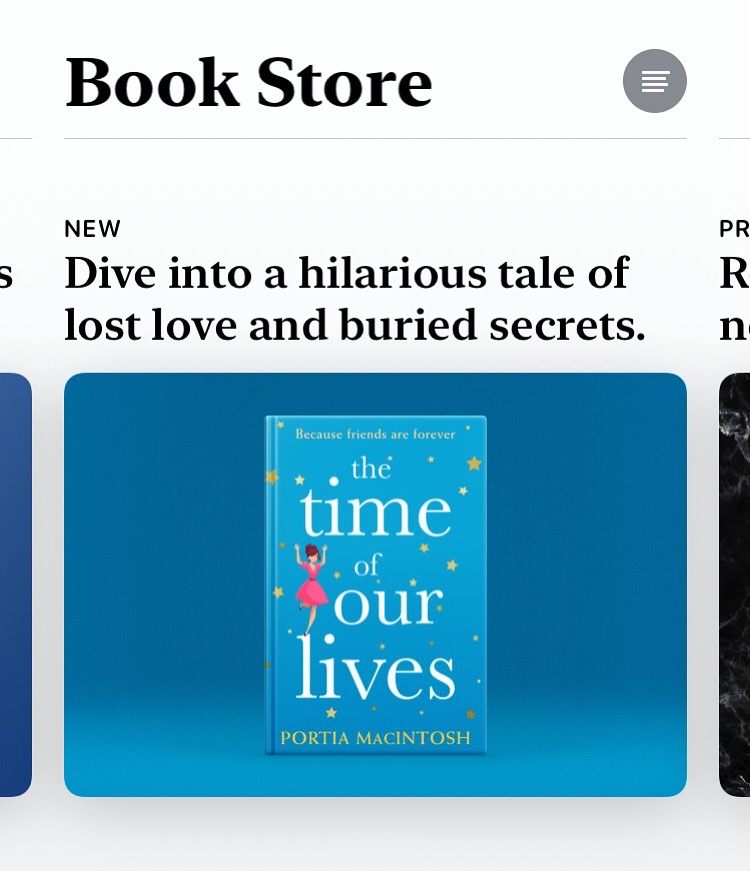Click the dancing girl illustration on cover
The height and width of the screenshot is (871, 750).
[x=311, y=588]
